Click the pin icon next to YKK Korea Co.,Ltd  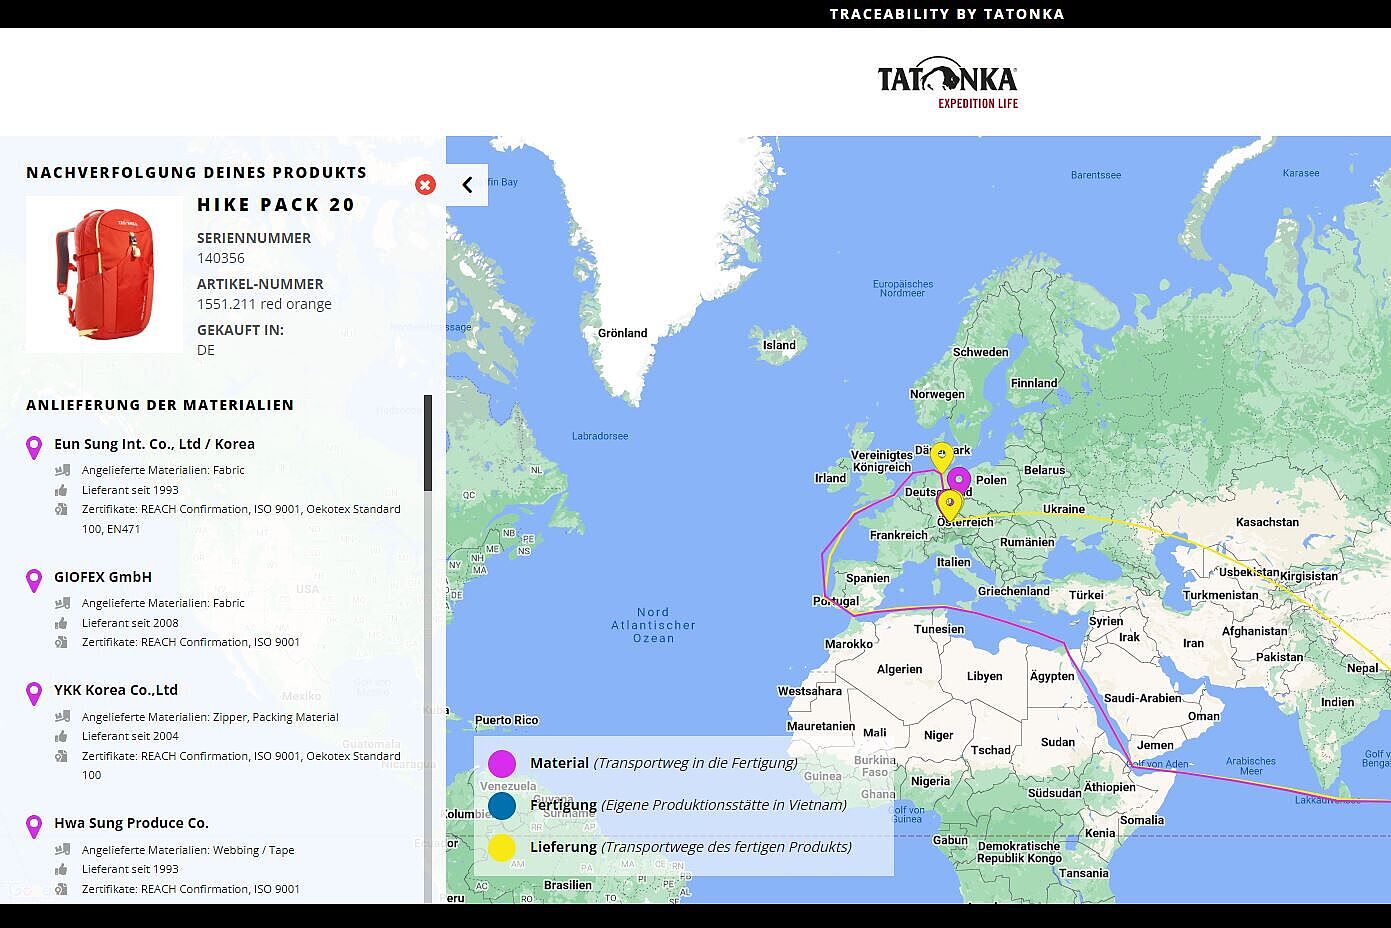(34, 693)
